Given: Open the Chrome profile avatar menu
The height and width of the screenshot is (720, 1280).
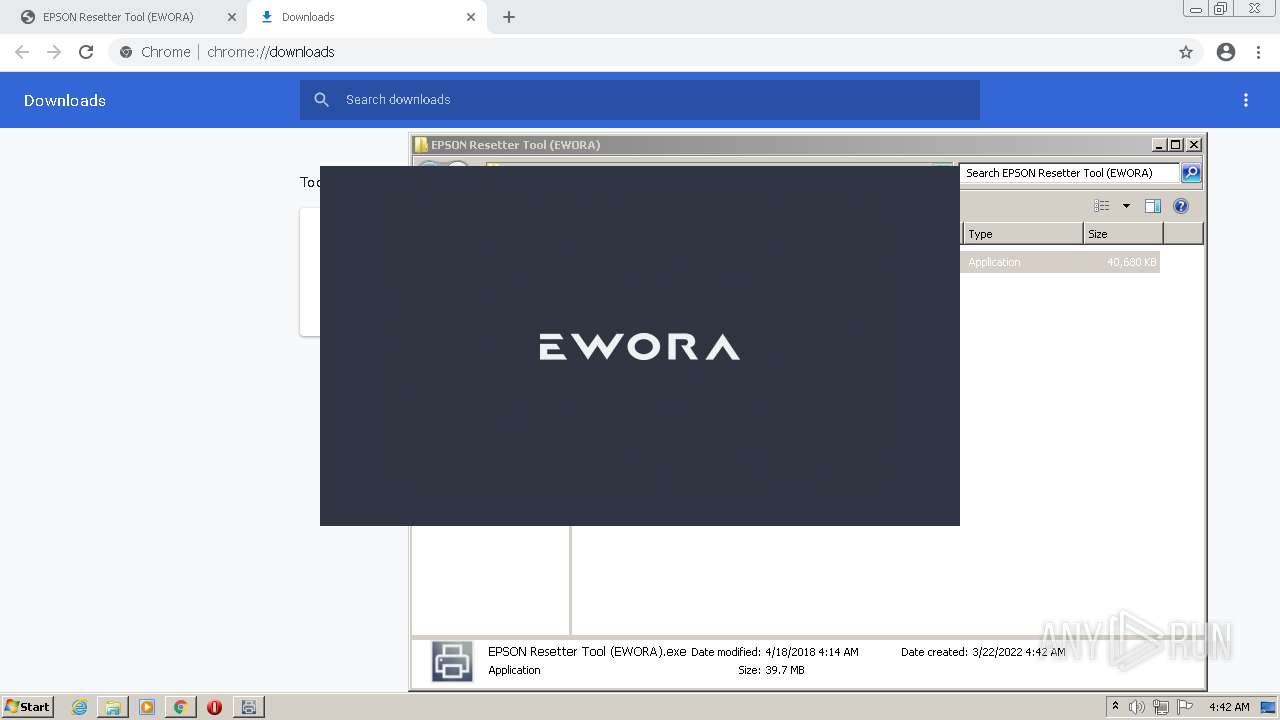Looking at the screenshot, I should [x=1226, y=52].
